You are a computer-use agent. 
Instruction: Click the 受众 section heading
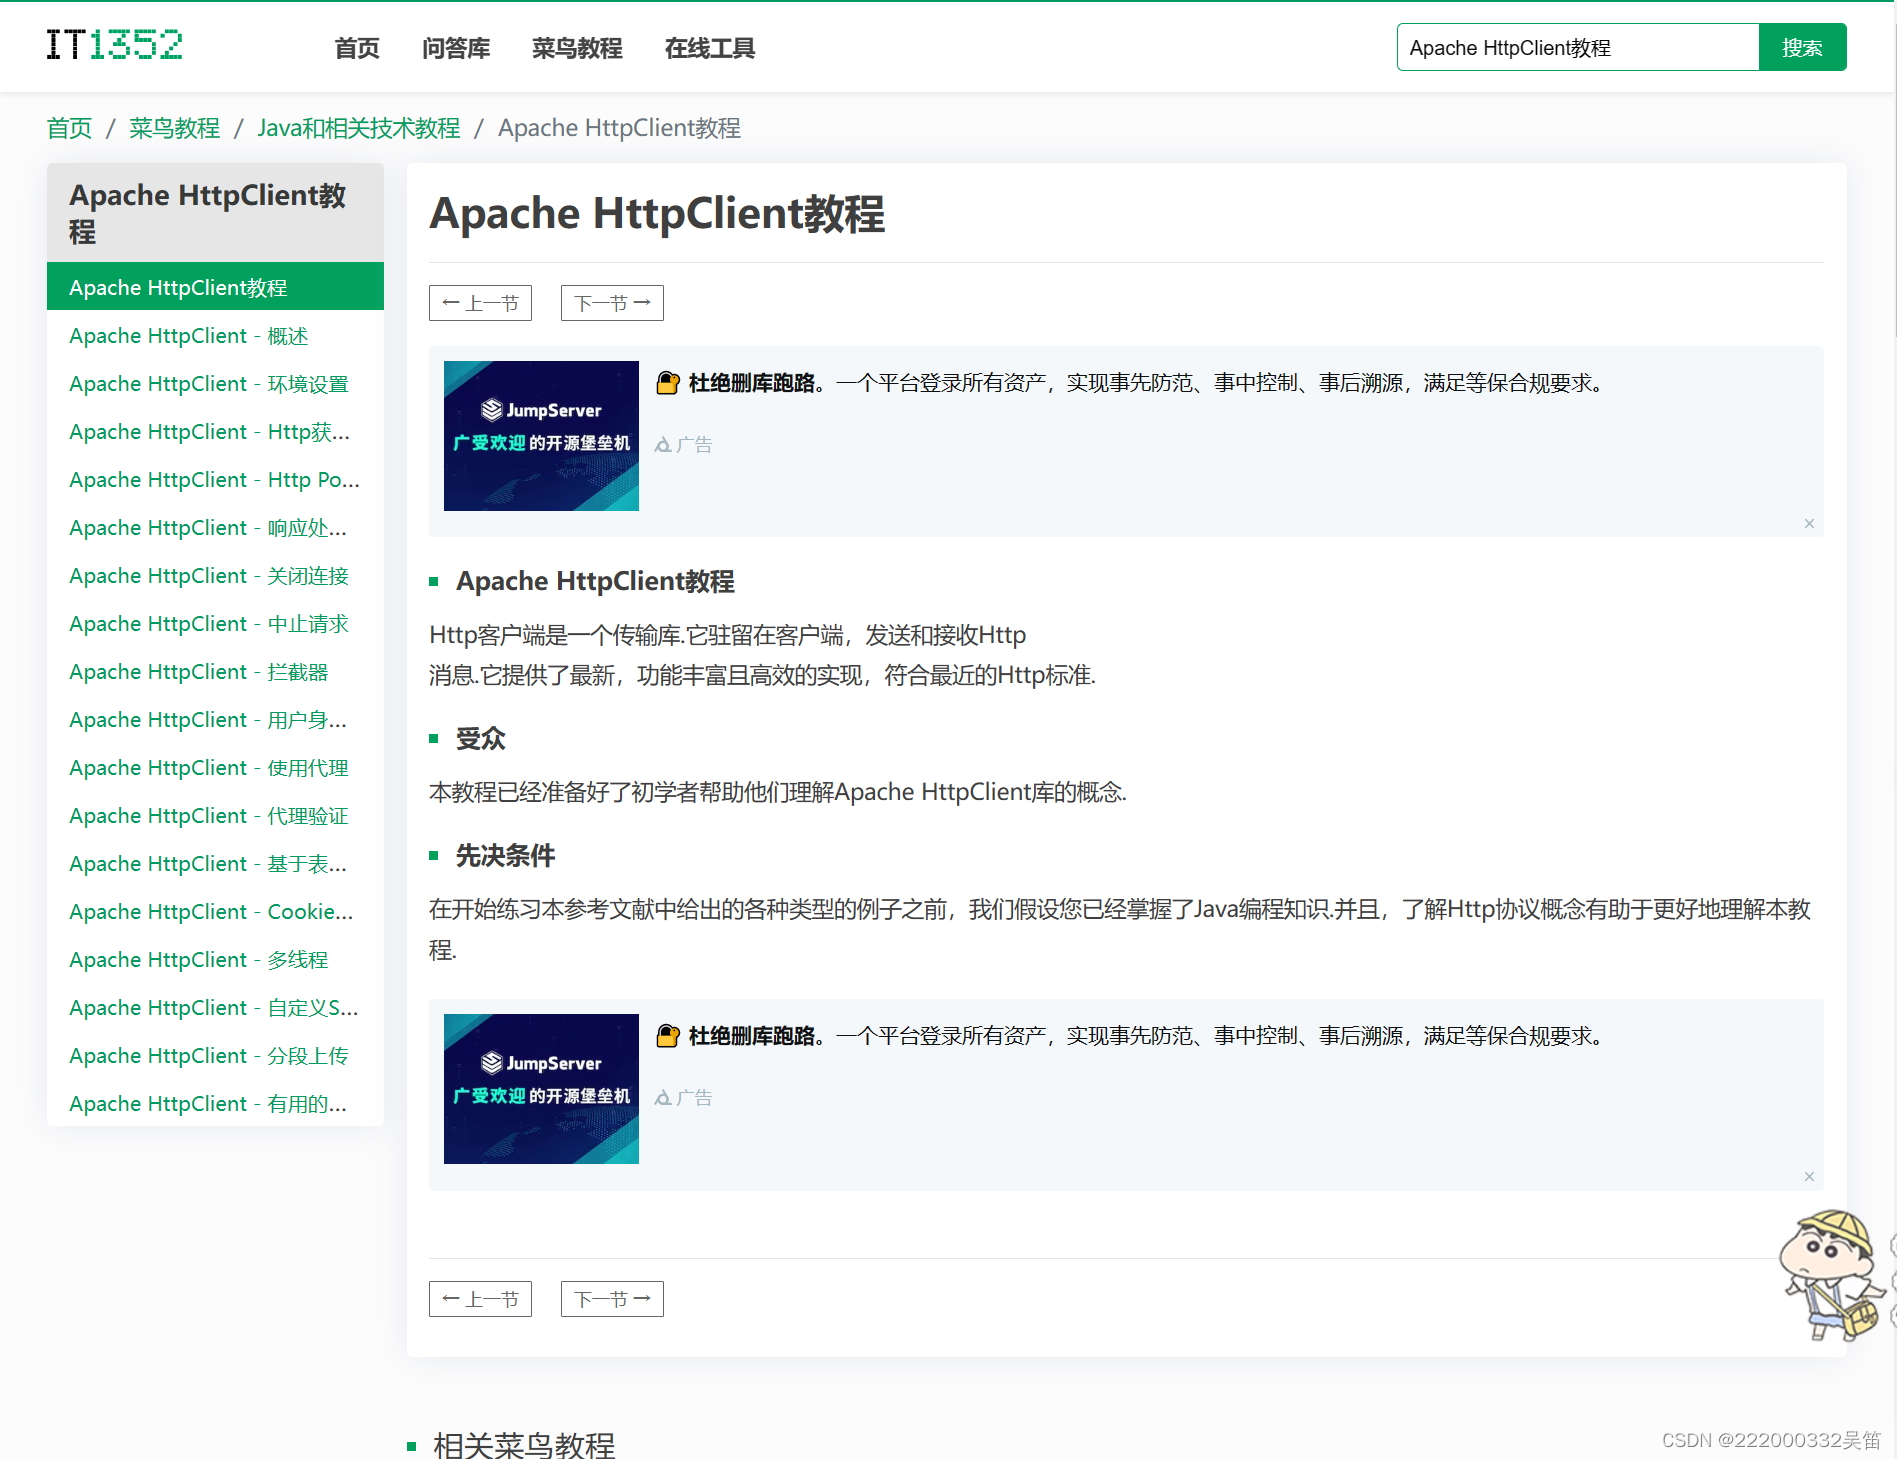tap(481, 739)
